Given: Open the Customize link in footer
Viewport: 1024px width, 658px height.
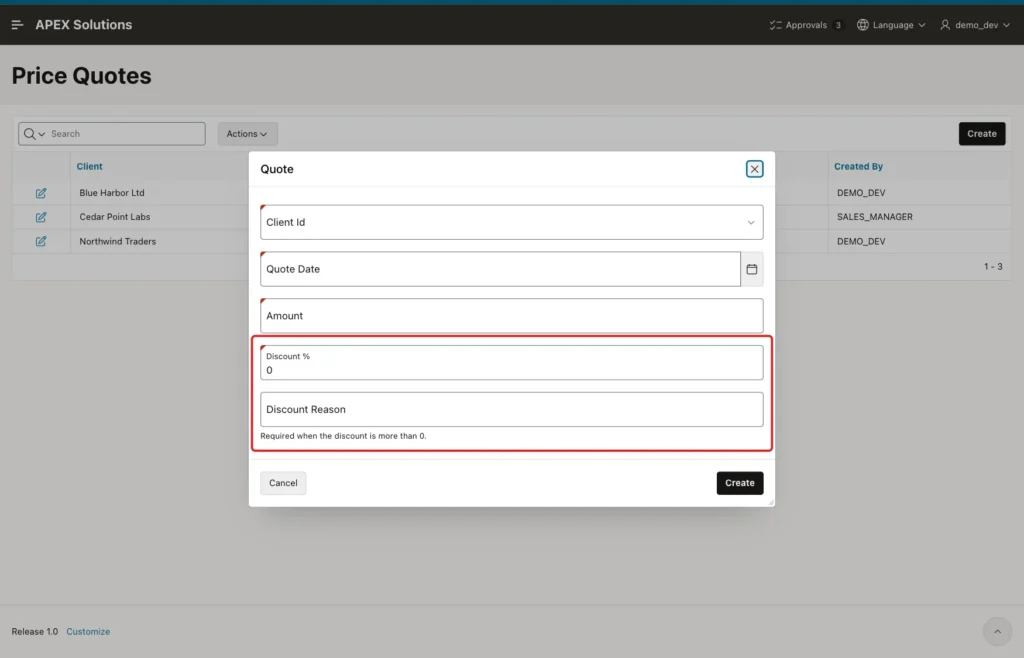Looking at the screenshot, I should pyautogui.click(x=88, y=632).
